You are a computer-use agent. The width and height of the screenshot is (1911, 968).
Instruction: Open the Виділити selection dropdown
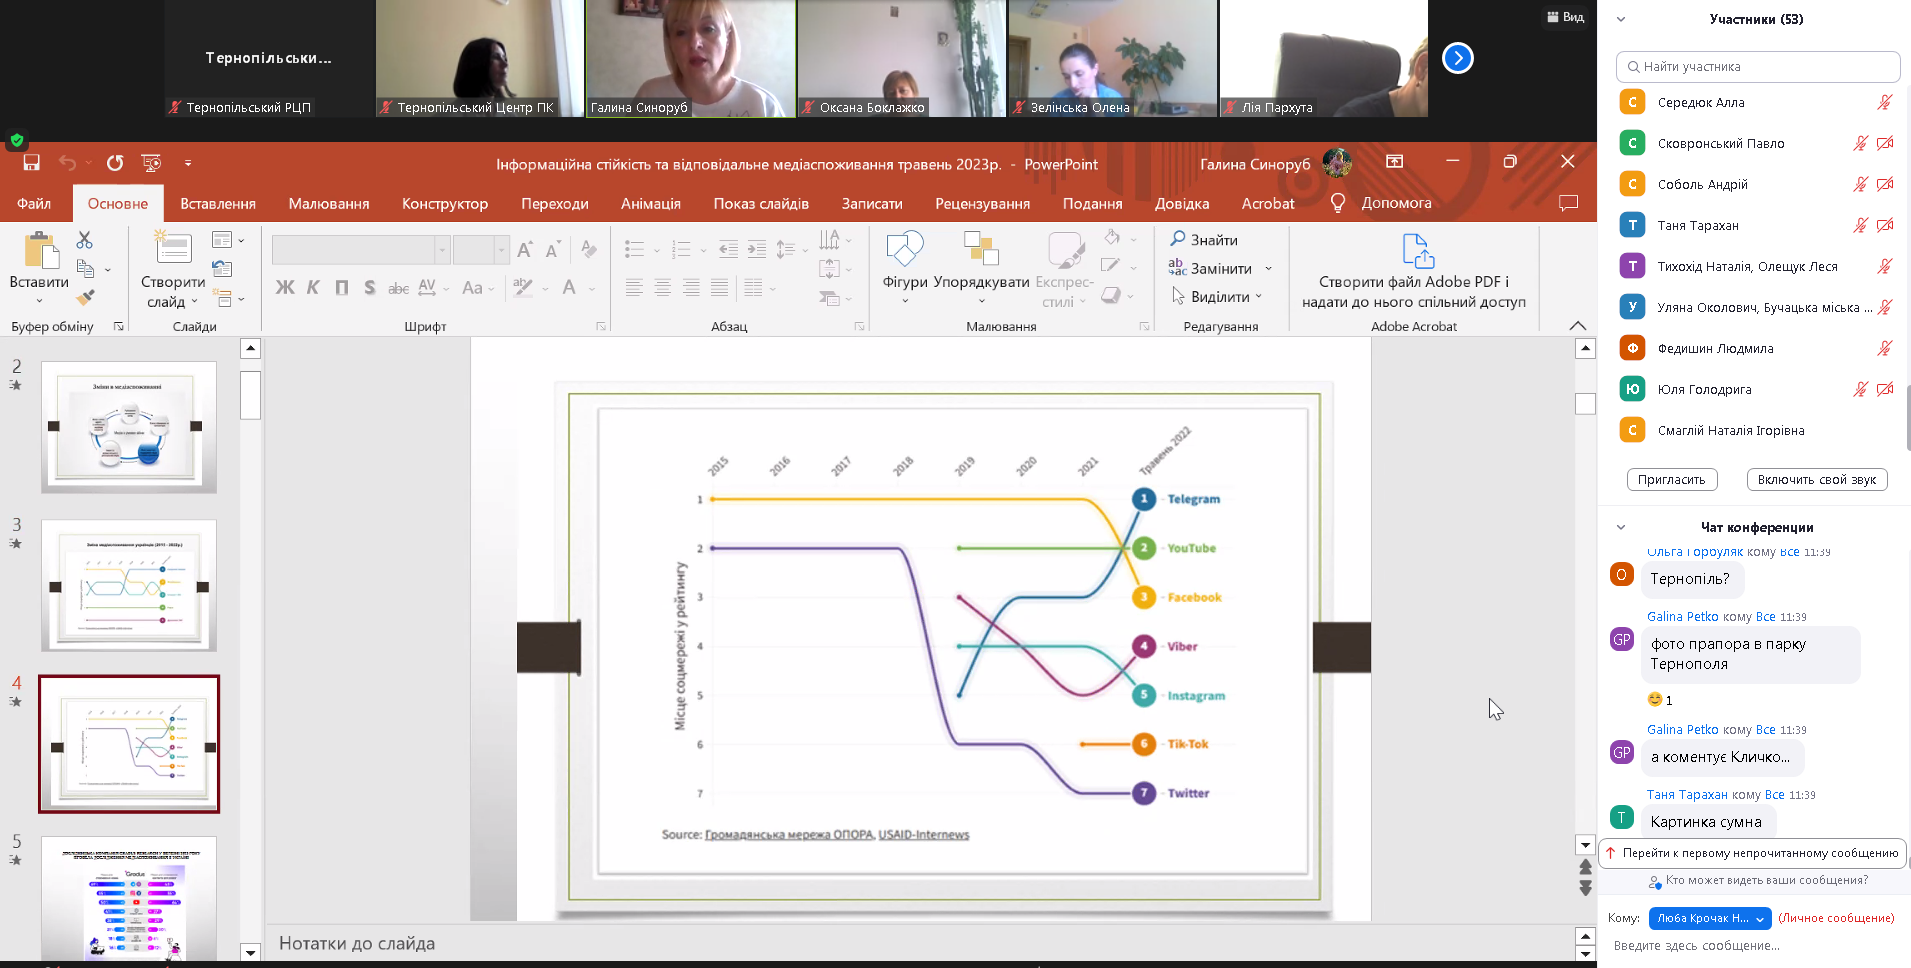click(x=1258, y=297)
